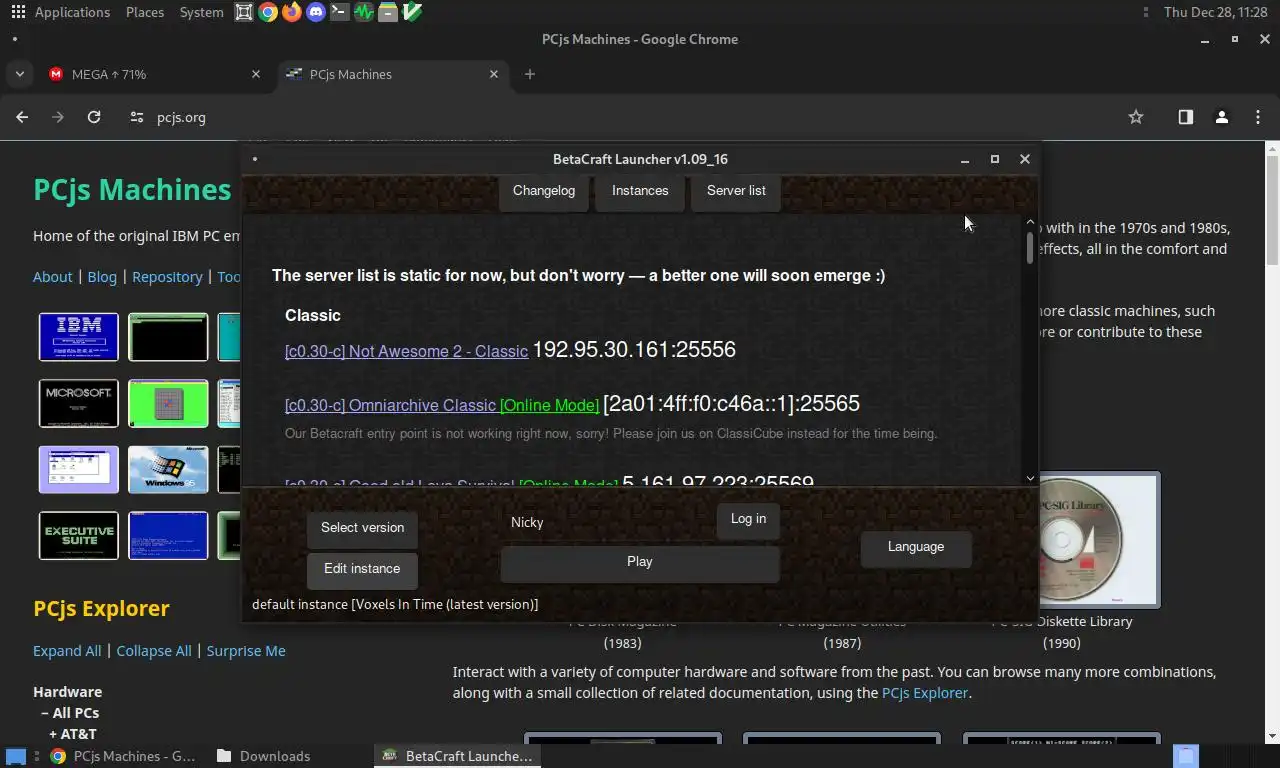Viewport: 1280px width, 768px height.
Task: Click the Surprise Me link
Action: (x=246, y=651)
